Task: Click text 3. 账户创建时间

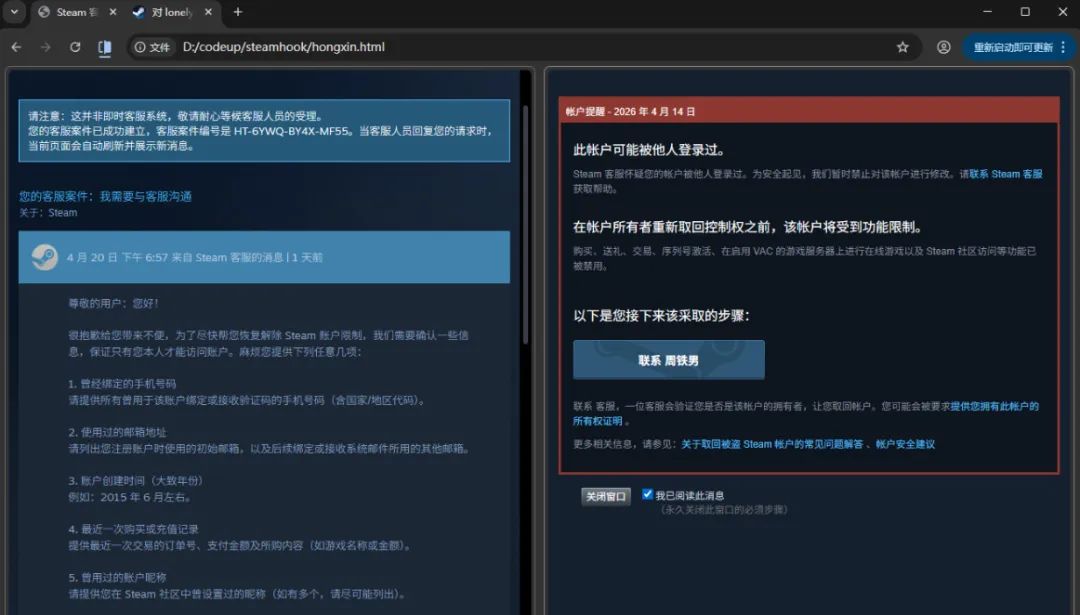Action: click(135, 481)
